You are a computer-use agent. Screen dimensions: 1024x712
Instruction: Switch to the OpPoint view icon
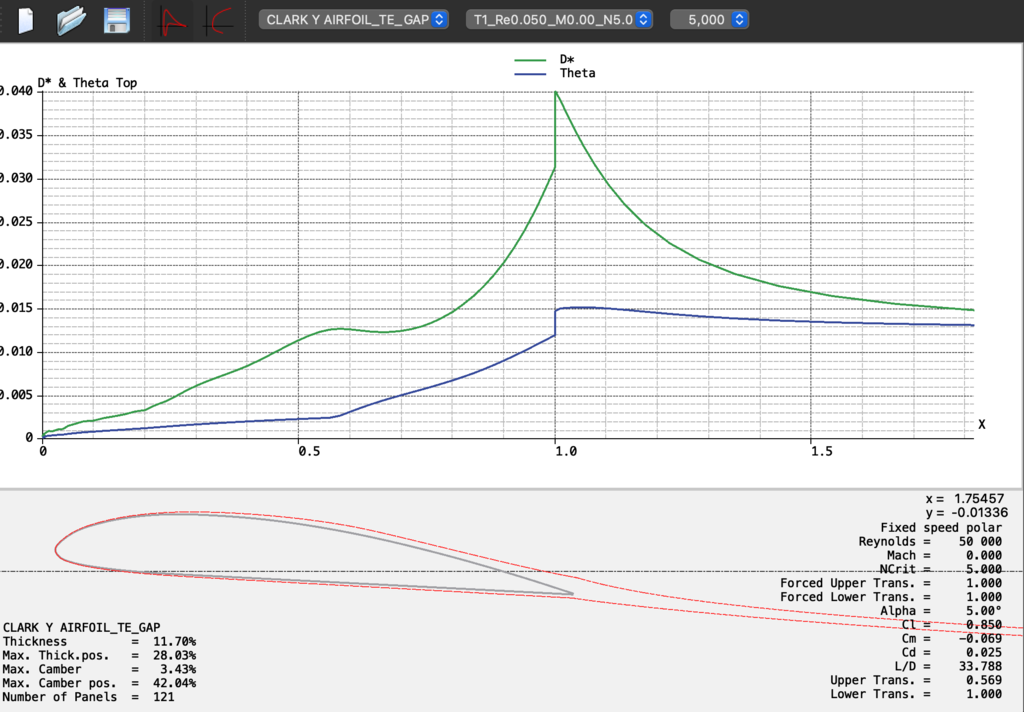173,20
